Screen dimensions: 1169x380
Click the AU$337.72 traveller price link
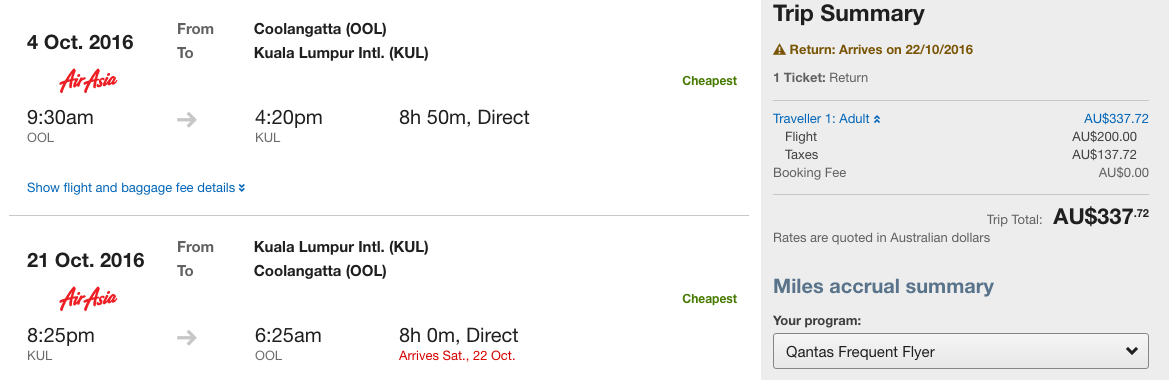coord(1116,118)
